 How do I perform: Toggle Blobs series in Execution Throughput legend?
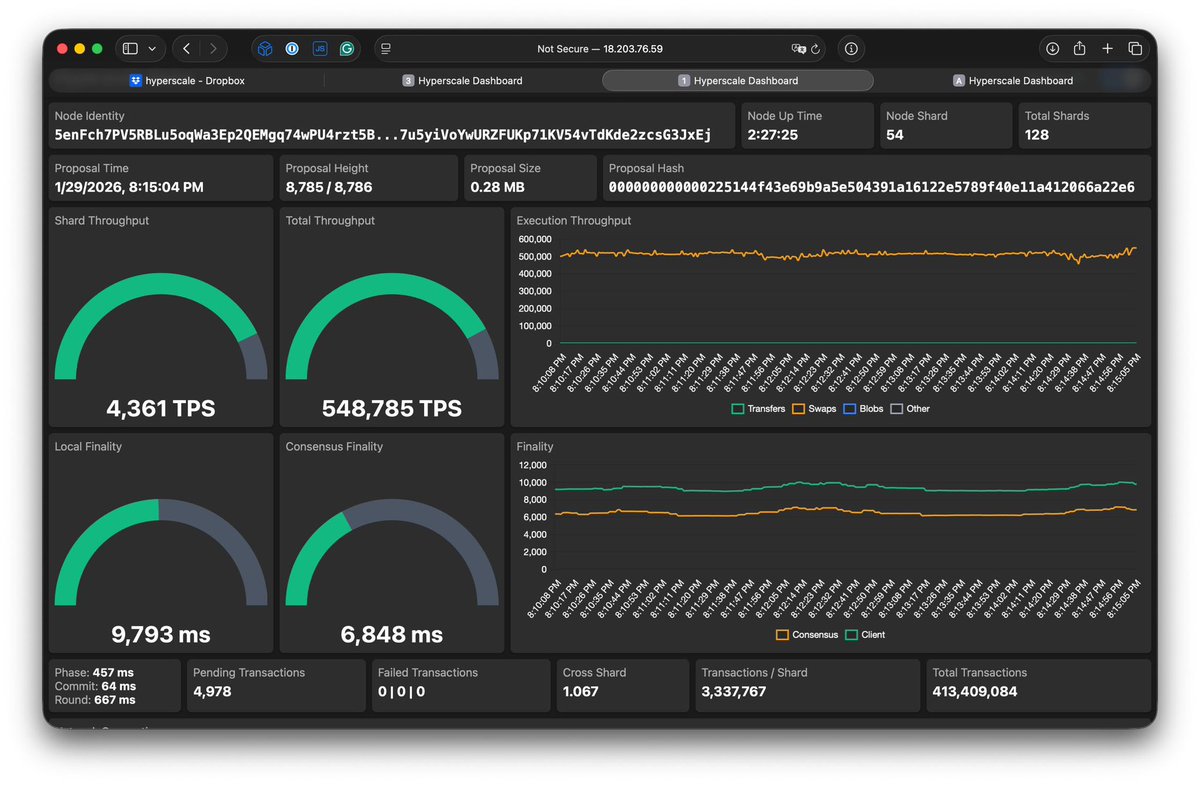click(864, 409)
